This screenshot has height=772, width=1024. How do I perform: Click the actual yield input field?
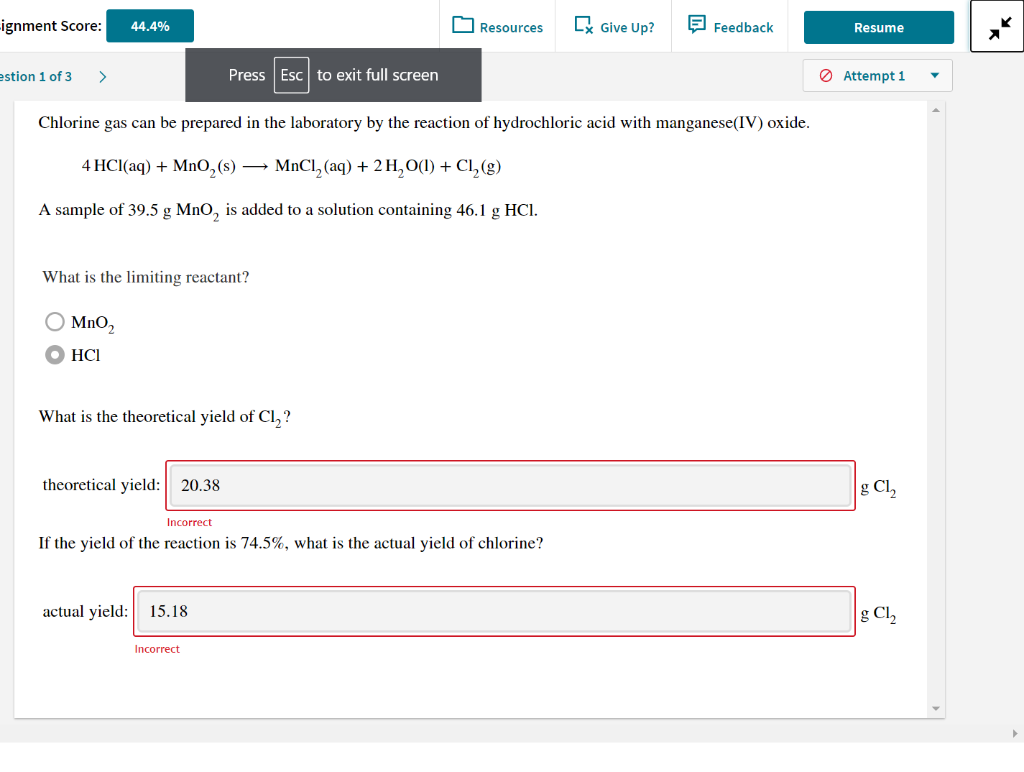pos(494,611)
